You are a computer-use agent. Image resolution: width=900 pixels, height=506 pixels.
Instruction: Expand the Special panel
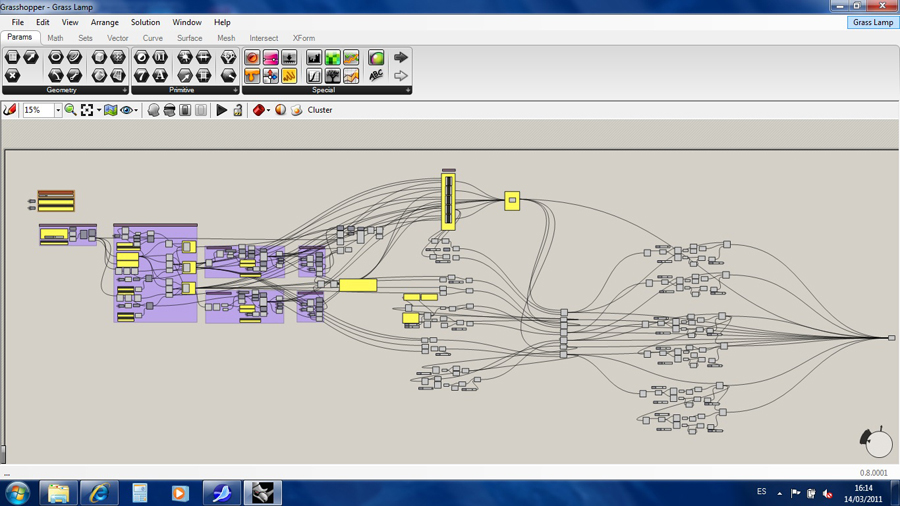point(408,91)
